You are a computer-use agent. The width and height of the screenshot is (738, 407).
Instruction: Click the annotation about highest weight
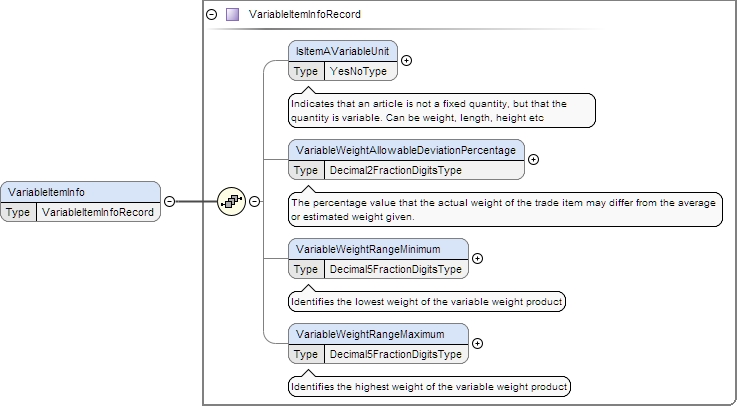(428, 386)
